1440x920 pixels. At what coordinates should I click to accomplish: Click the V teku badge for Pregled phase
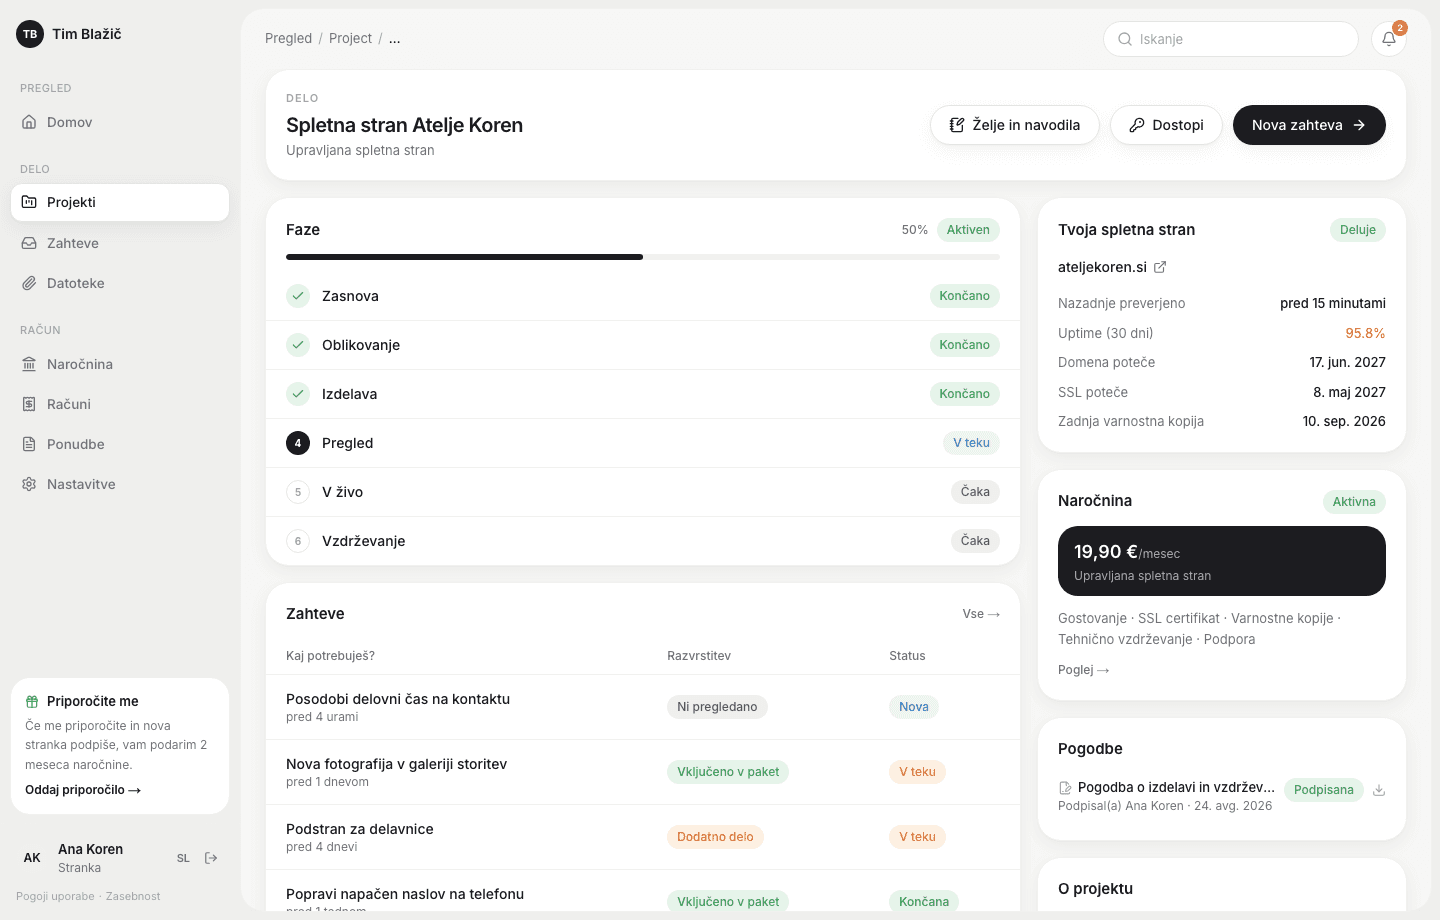(971, 443)
